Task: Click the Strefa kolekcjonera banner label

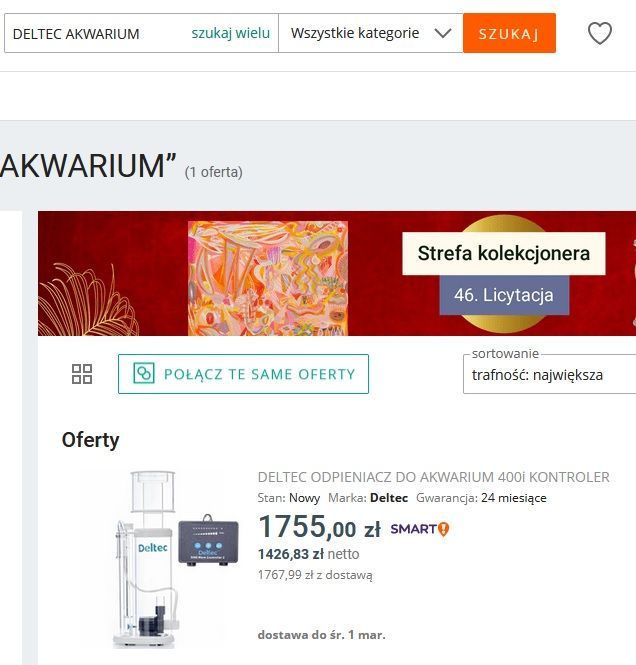Action: [504, 253]
